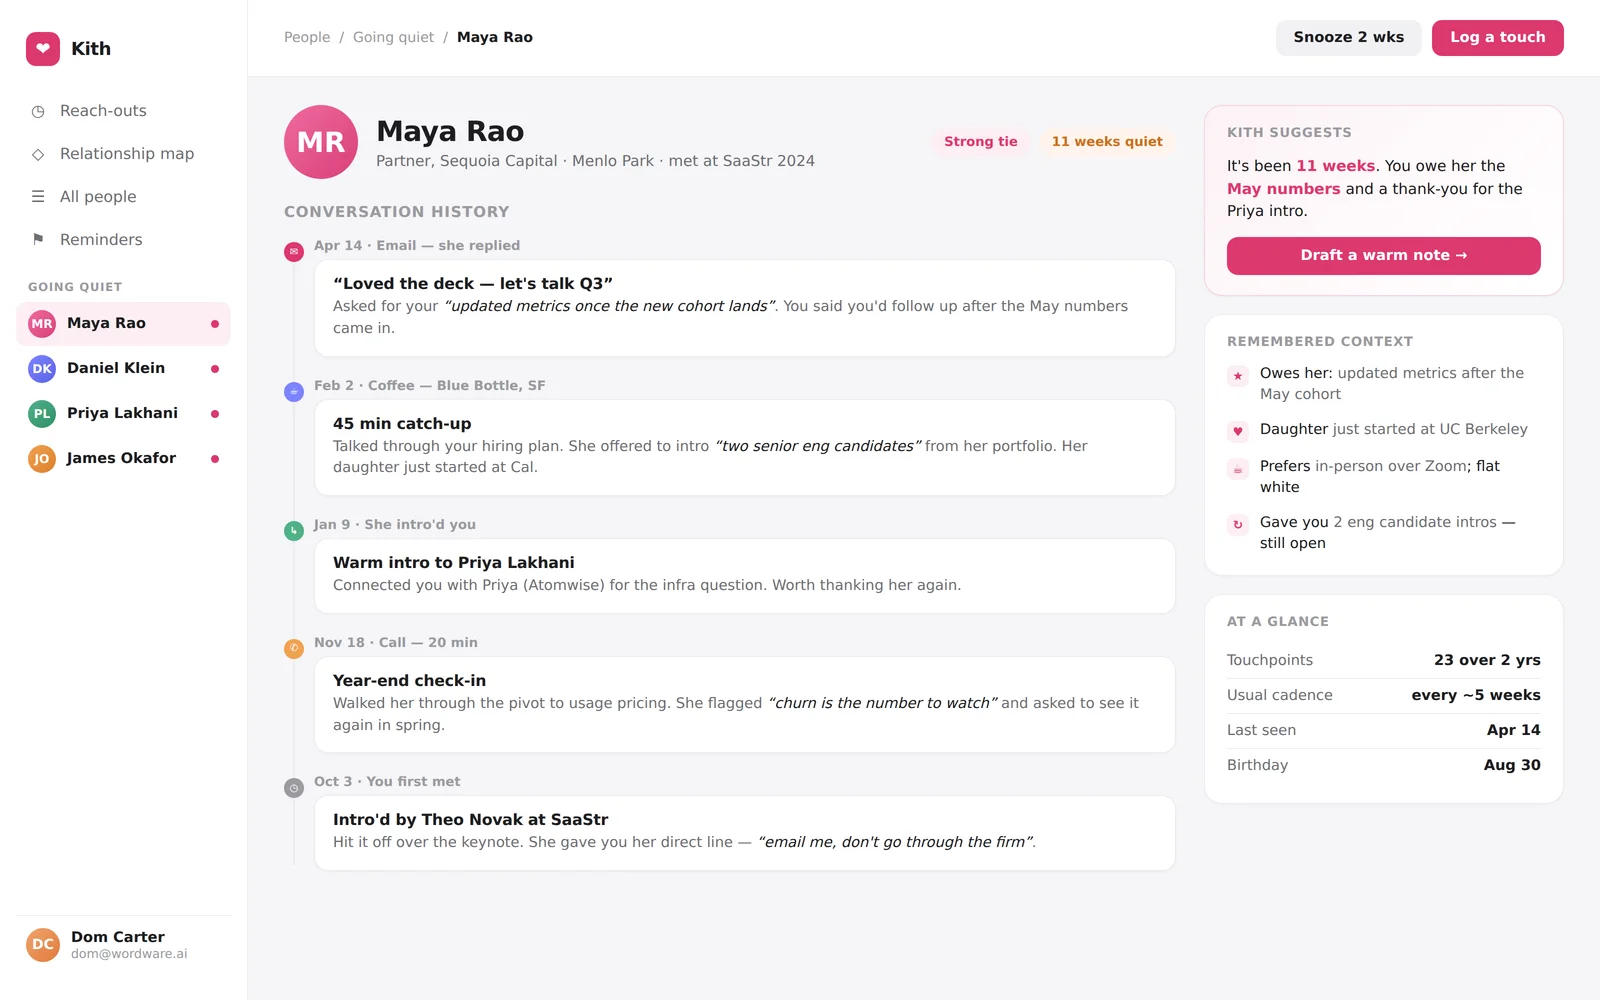Click the Maya Rao breadcrumb
Image resolution: width=1600 pixels, height=1000 pixels.
495,37
